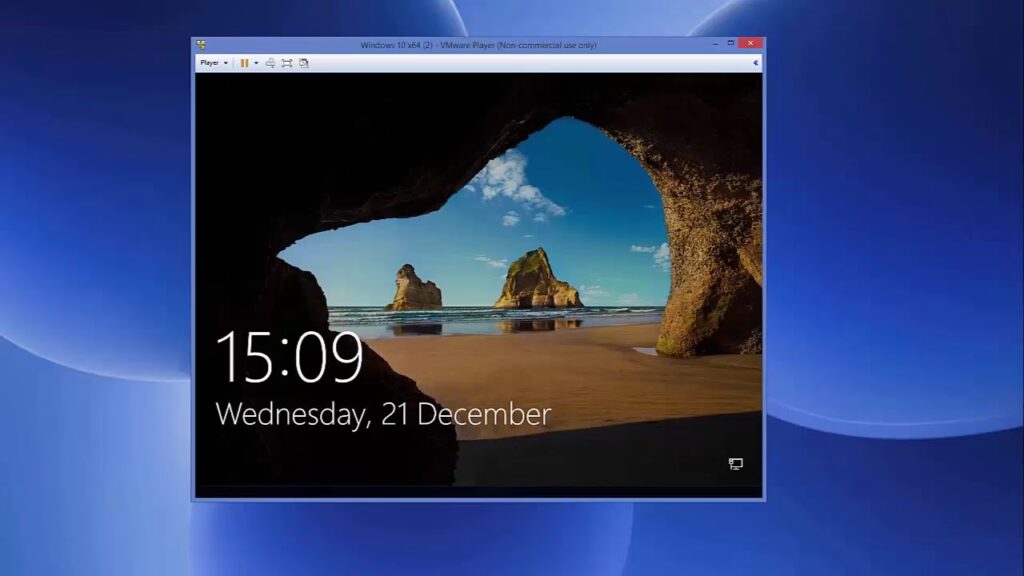Click the left rock island in wallpaper
The height and width of the screenshot is (576, 1024).
[415, 290]
